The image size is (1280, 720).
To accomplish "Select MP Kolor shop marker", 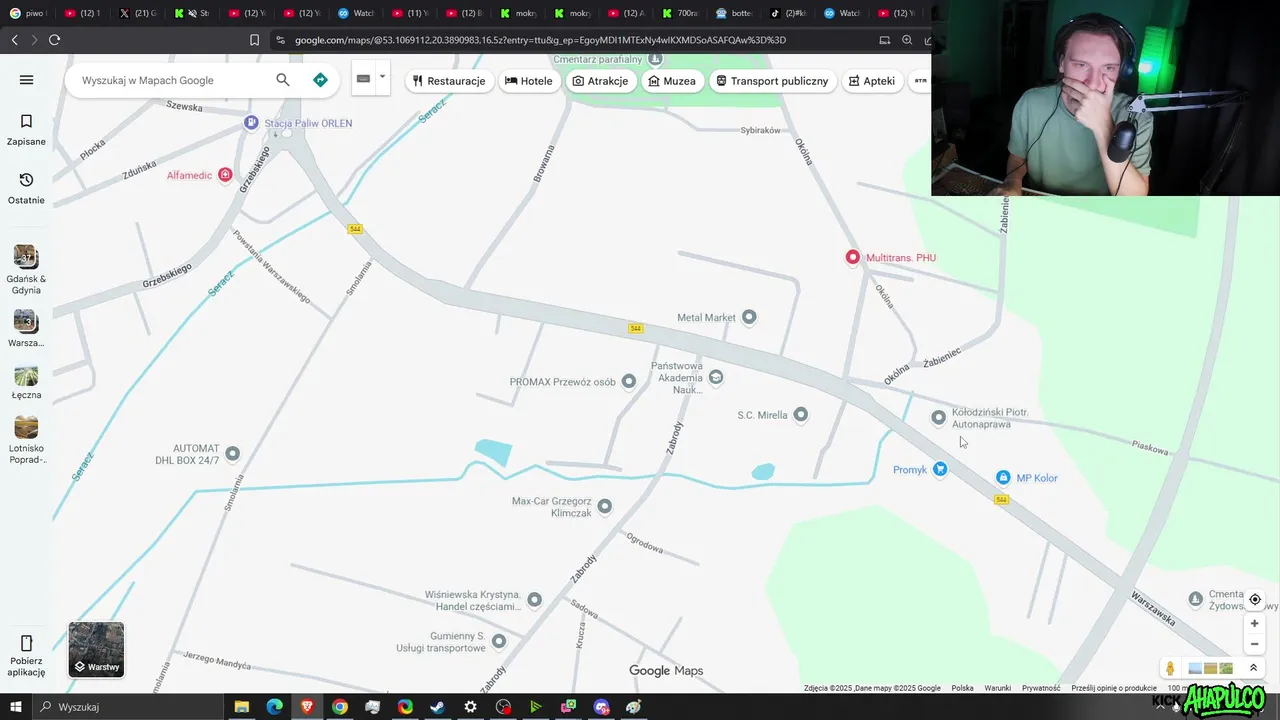I will 1003,477.
